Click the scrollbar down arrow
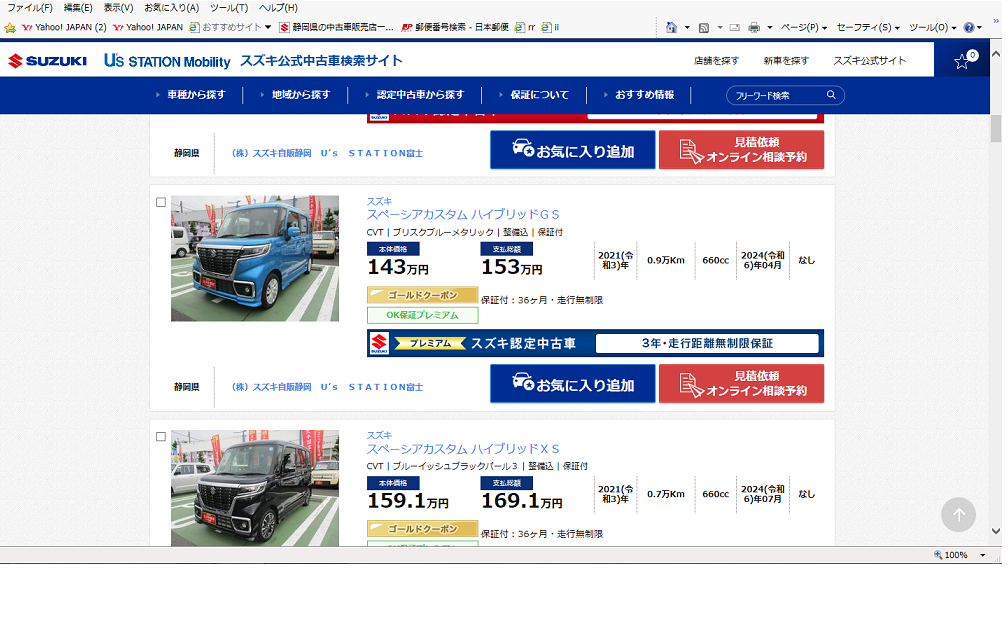Screen dimensions: 1008x630 point(996,531)
